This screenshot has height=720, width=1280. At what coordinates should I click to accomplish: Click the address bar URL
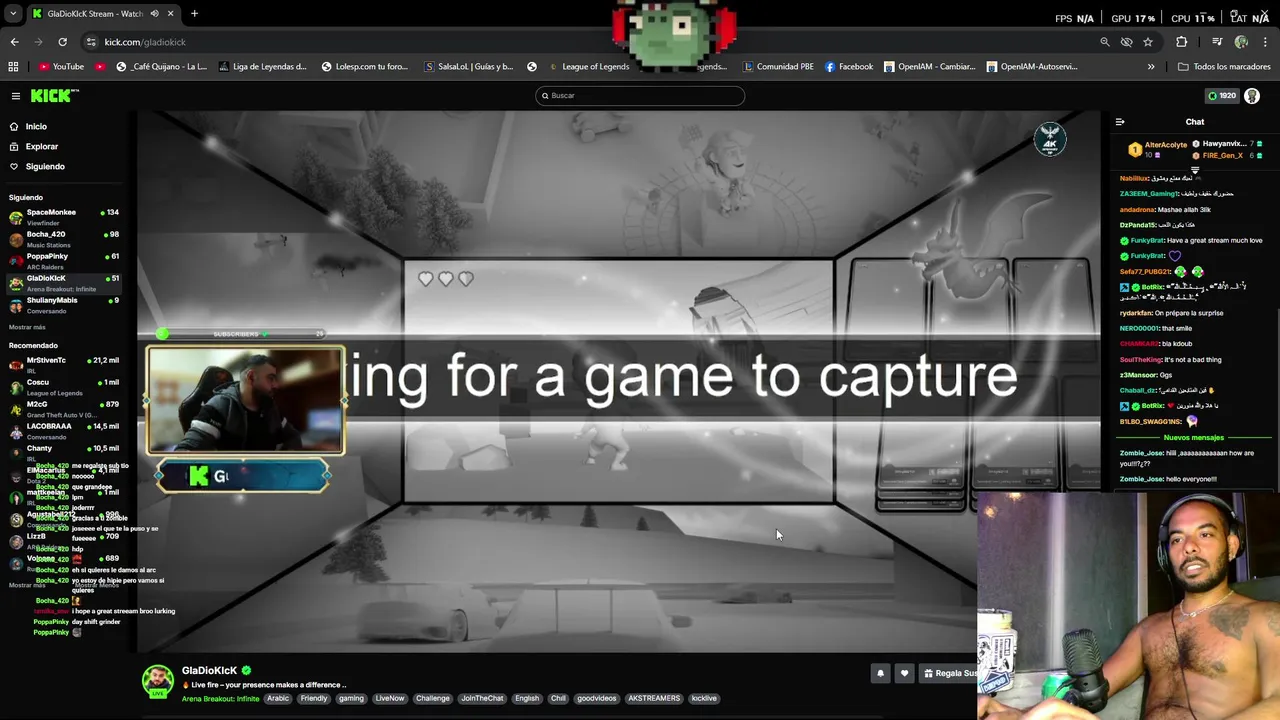[x=145, y=42]
